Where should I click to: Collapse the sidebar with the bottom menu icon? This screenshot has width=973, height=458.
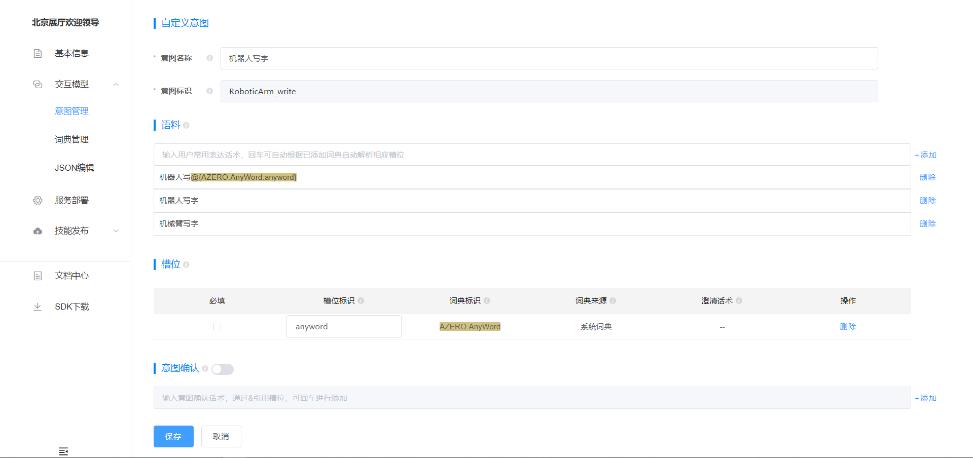tap(63, 451)
